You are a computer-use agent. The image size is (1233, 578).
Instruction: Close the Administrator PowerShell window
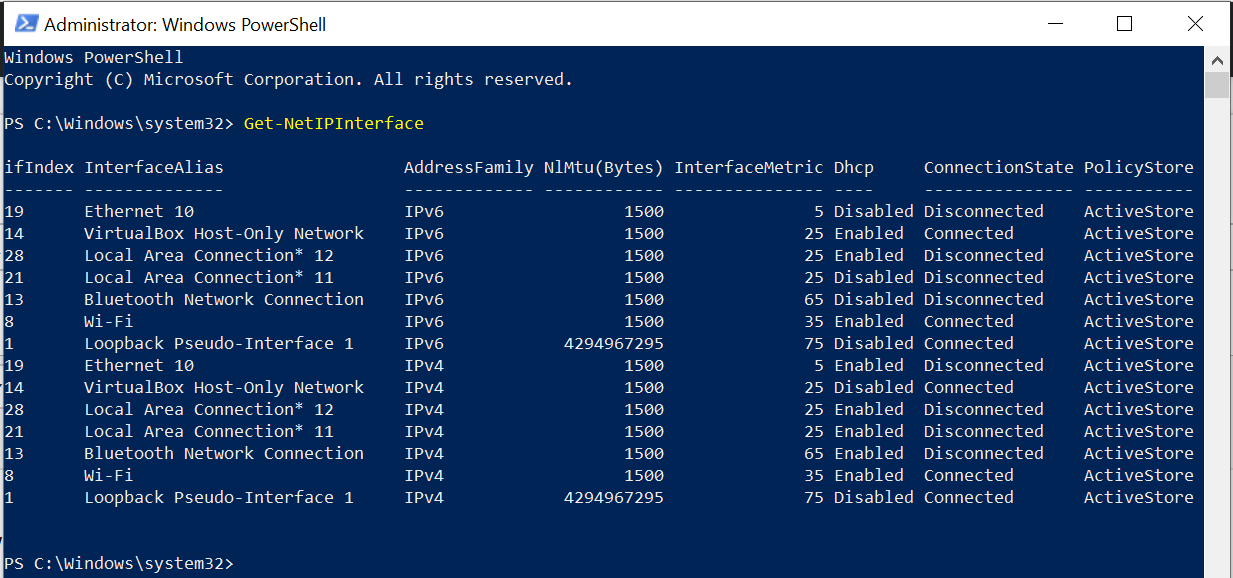(x=1194, y=24)
